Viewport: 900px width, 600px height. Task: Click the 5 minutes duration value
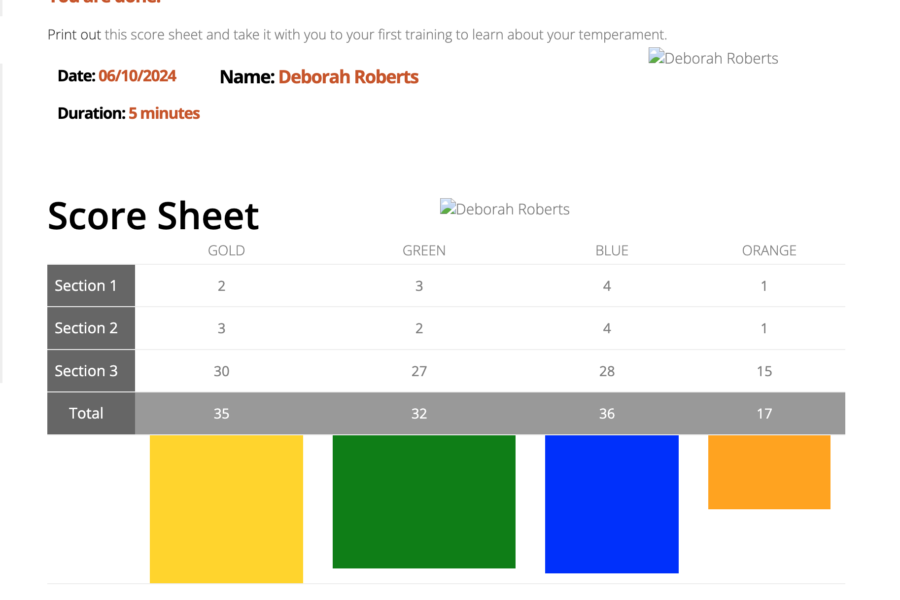coord(164,113)
